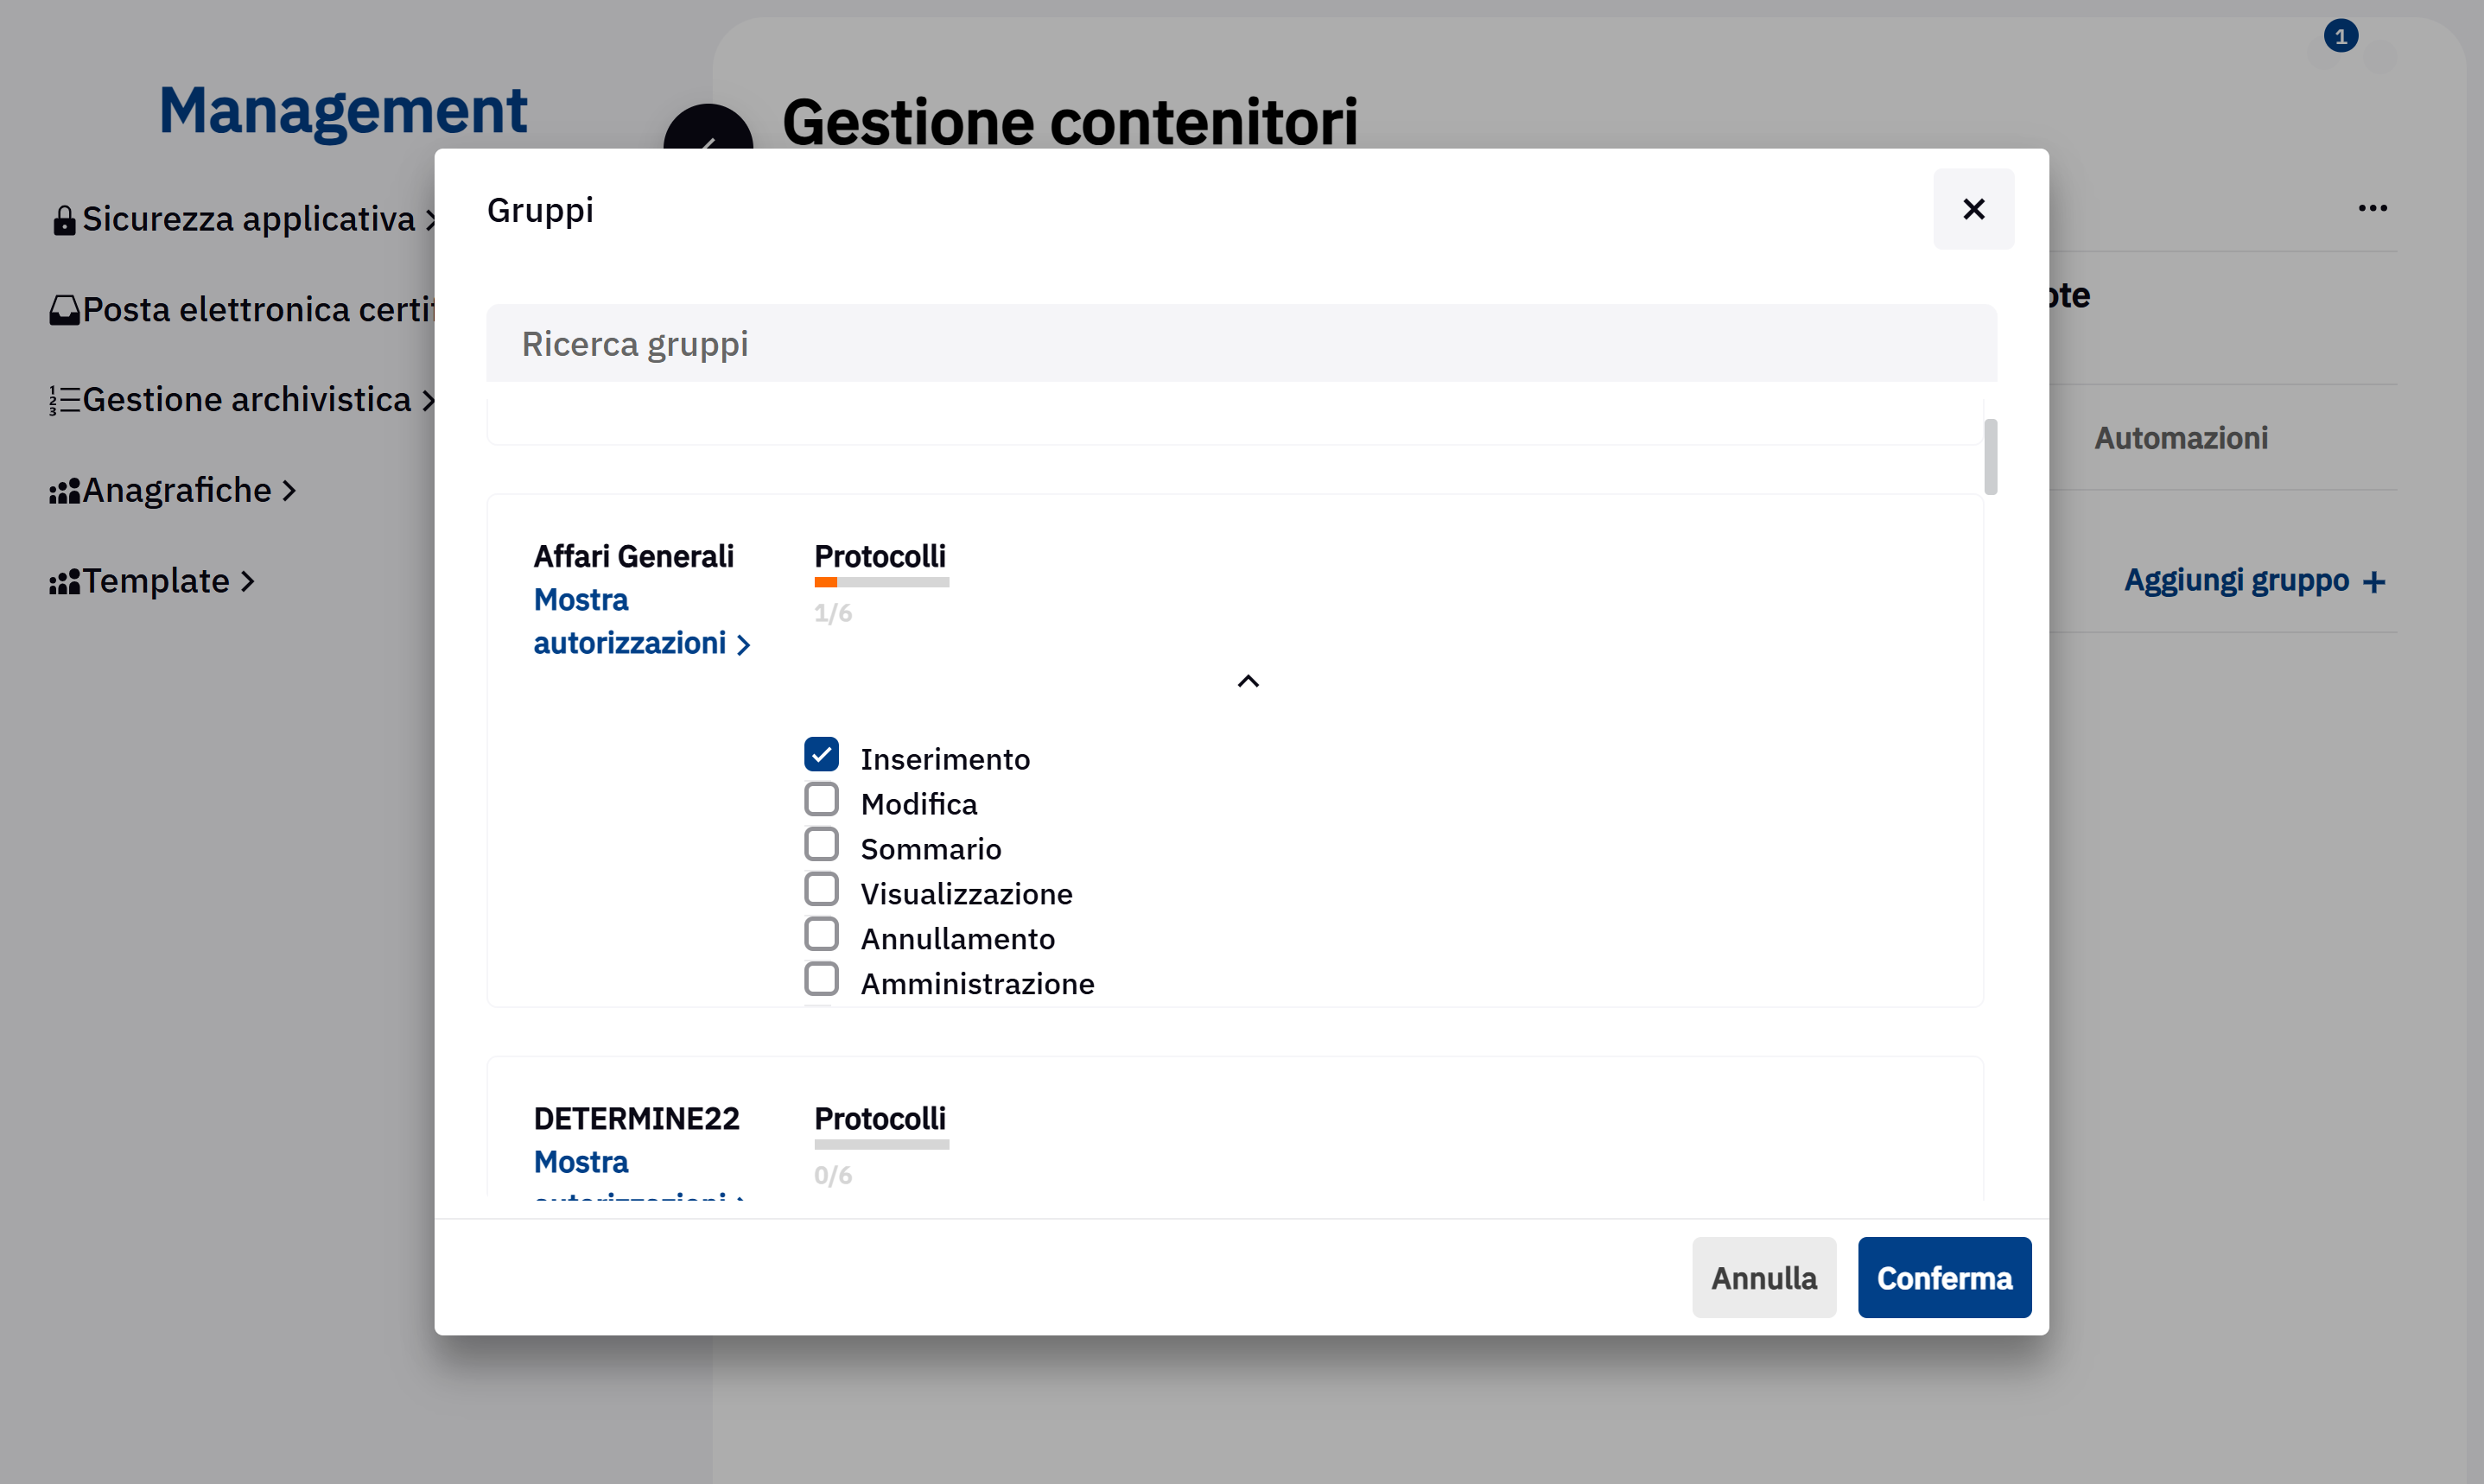Switch to the Automazioni tab
The width and height of the screenshot is (2484, 1484).
pos(2180,438)
